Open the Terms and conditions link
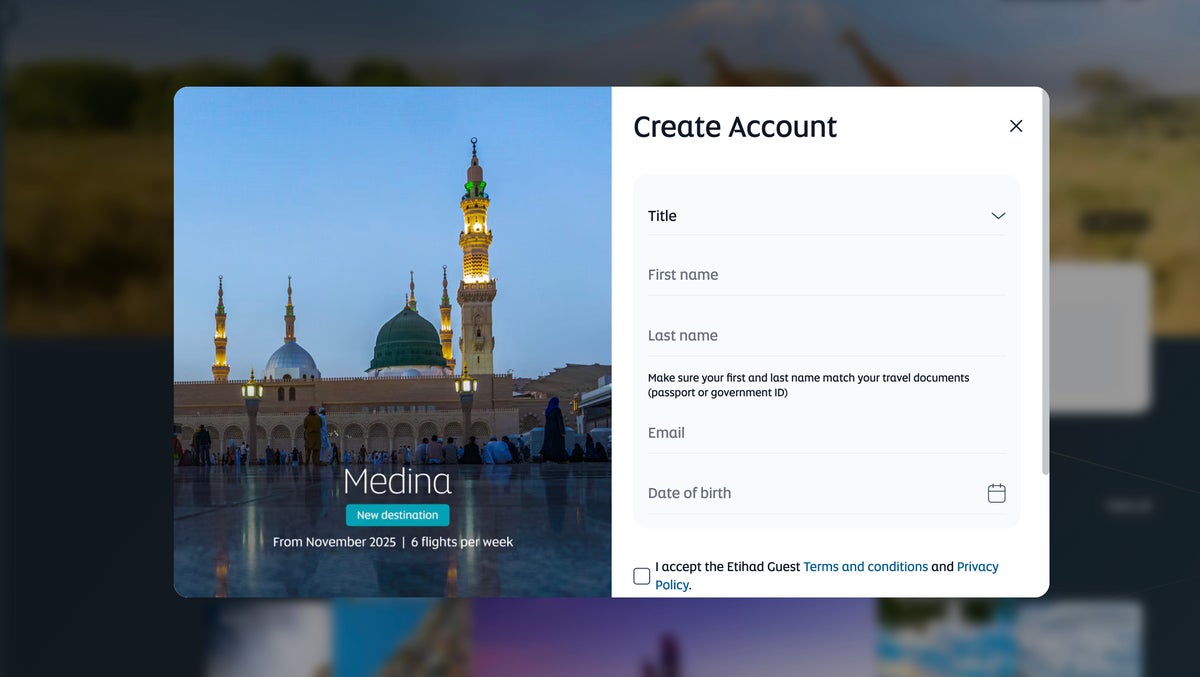1200x677 pixels. pos(866,566)
